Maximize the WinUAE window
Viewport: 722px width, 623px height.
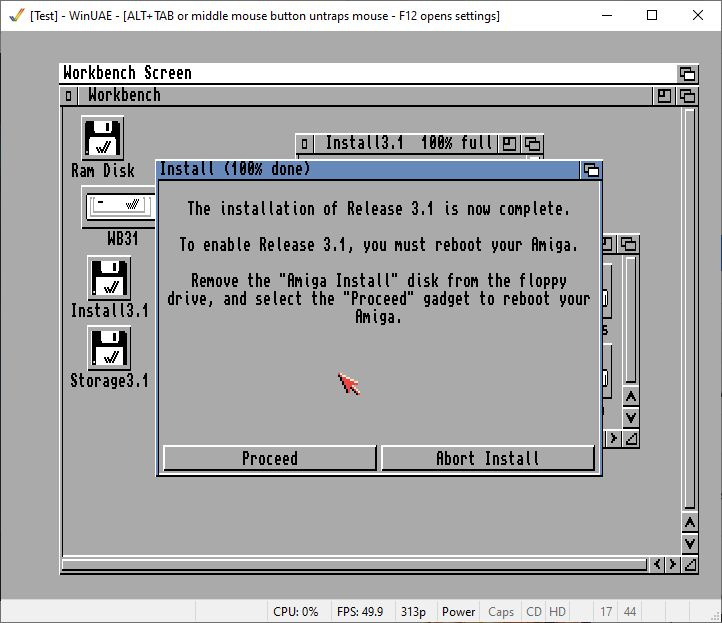[652, 15]
